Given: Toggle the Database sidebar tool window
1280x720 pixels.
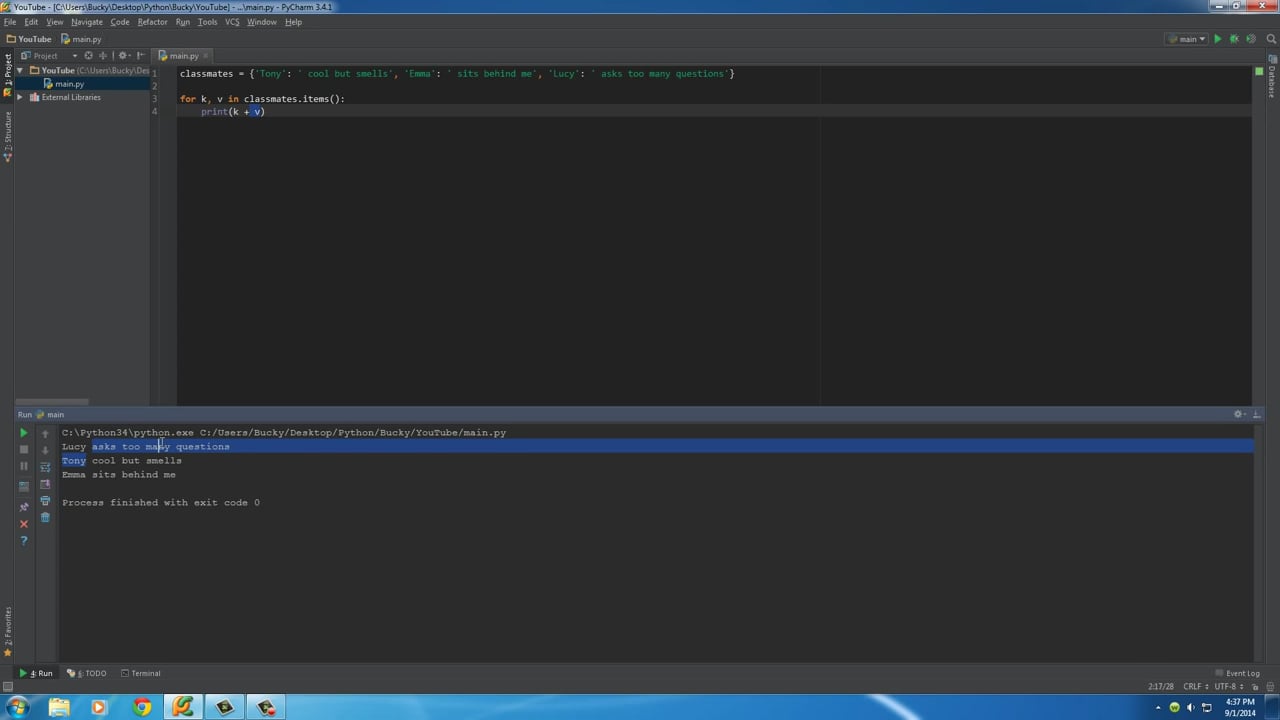Looking at the screenshot, I should (1272, 76).
